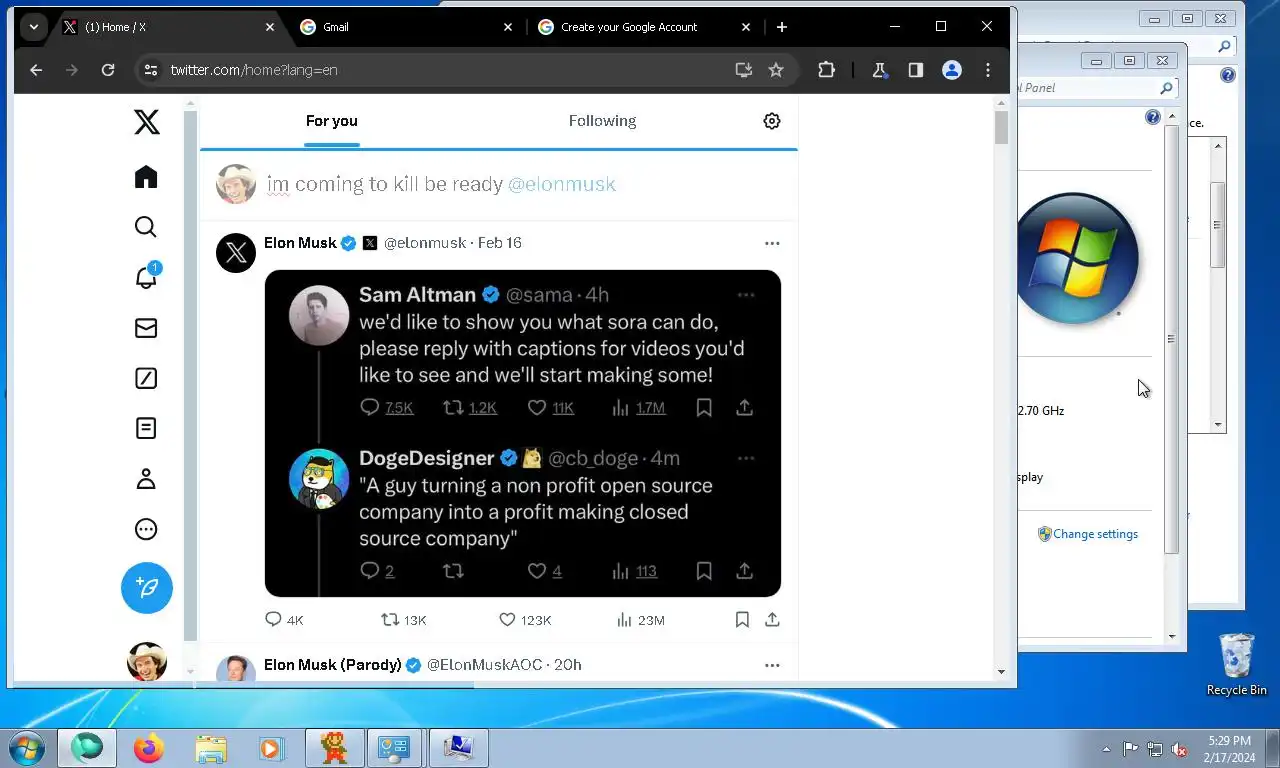Image resolution: width=1280 pixels, height=768 pixels.
Task: Open Home from the X sidebar
Action: 146,177
